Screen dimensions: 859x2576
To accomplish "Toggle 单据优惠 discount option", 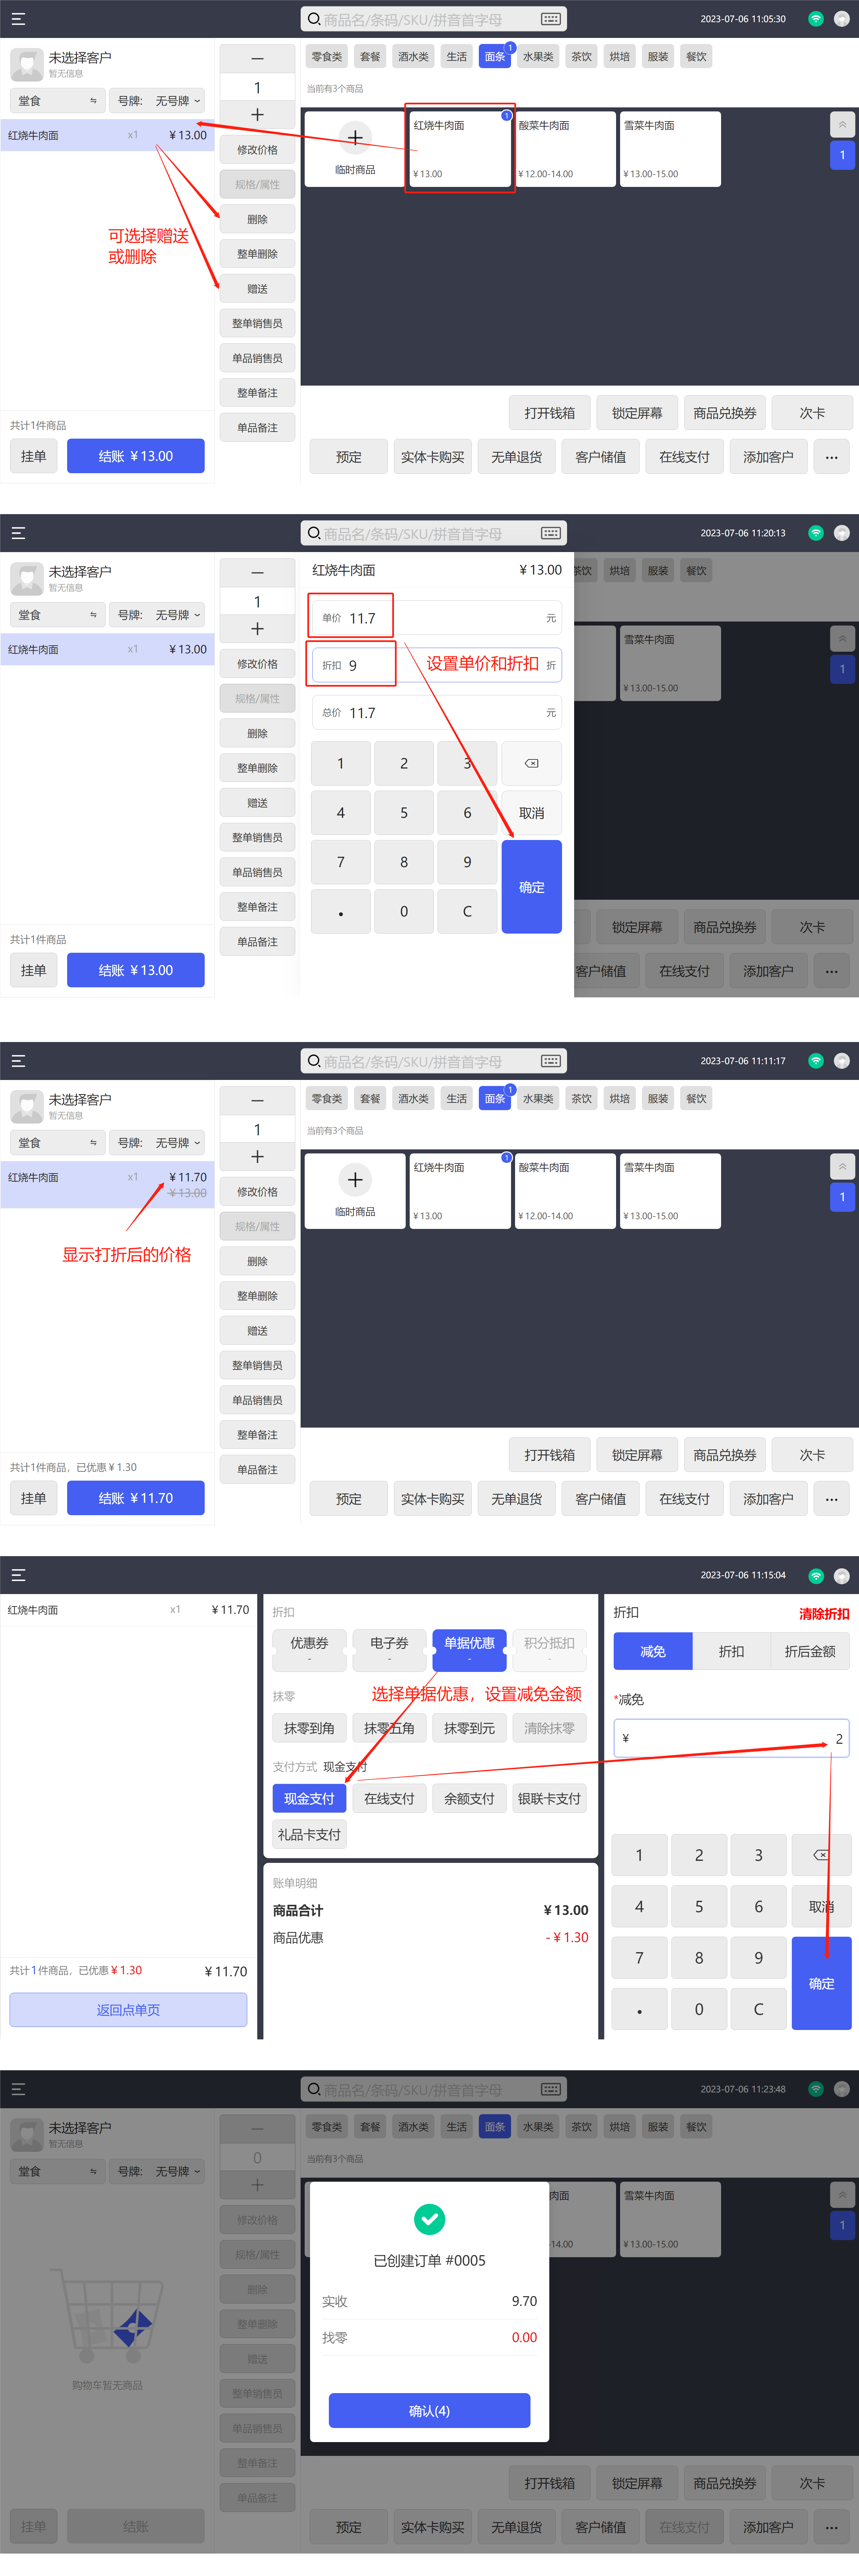I will tap(469, 1650).
